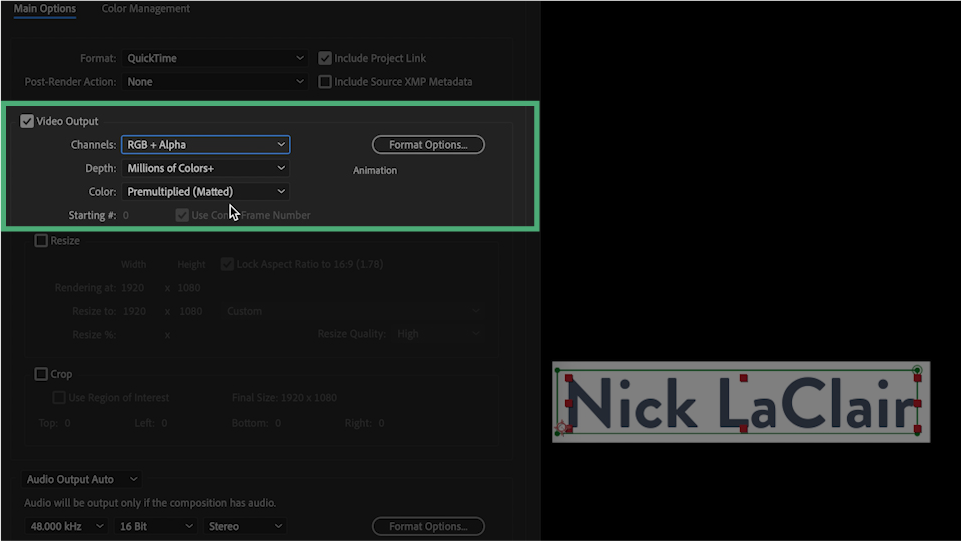Enable the Resize checkbox
Image resolution: width=961 pixels, height=541 pixels.
41,241
